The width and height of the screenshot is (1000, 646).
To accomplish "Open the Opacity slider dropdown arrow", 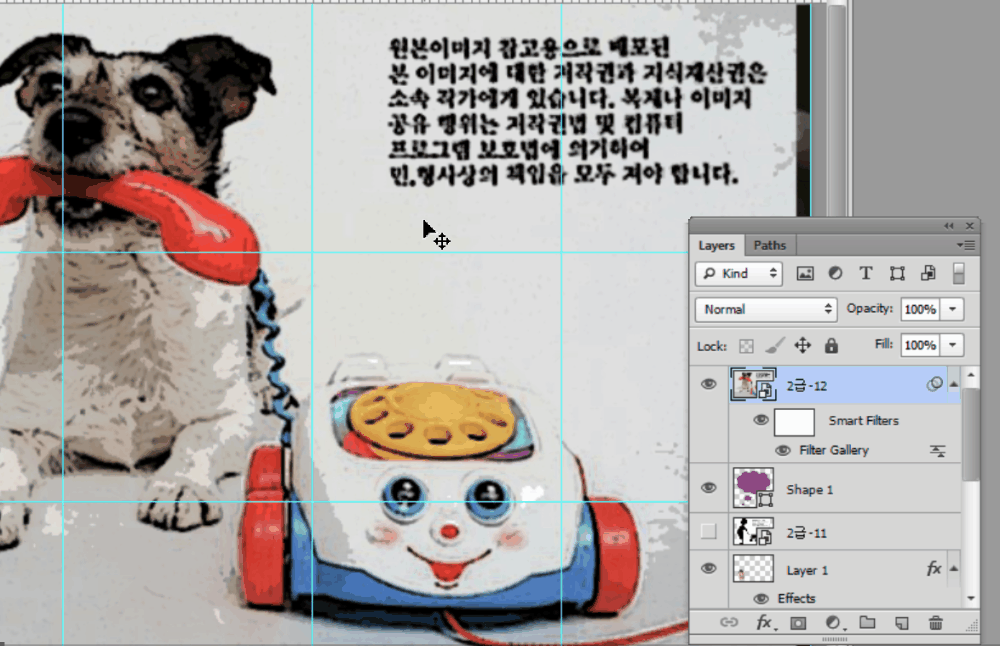I will [953, 309].
